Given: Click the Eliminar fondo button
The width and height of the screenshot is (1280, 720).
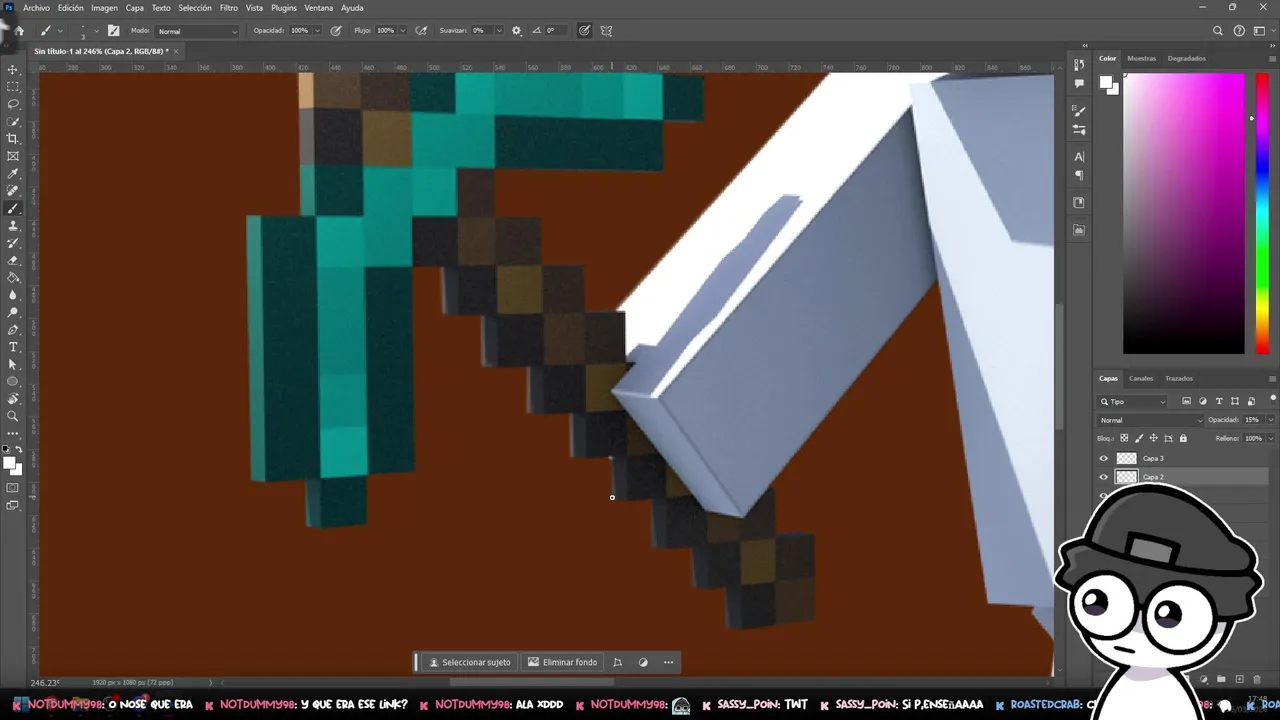Looking at the screenshot, I should (563, 662).
